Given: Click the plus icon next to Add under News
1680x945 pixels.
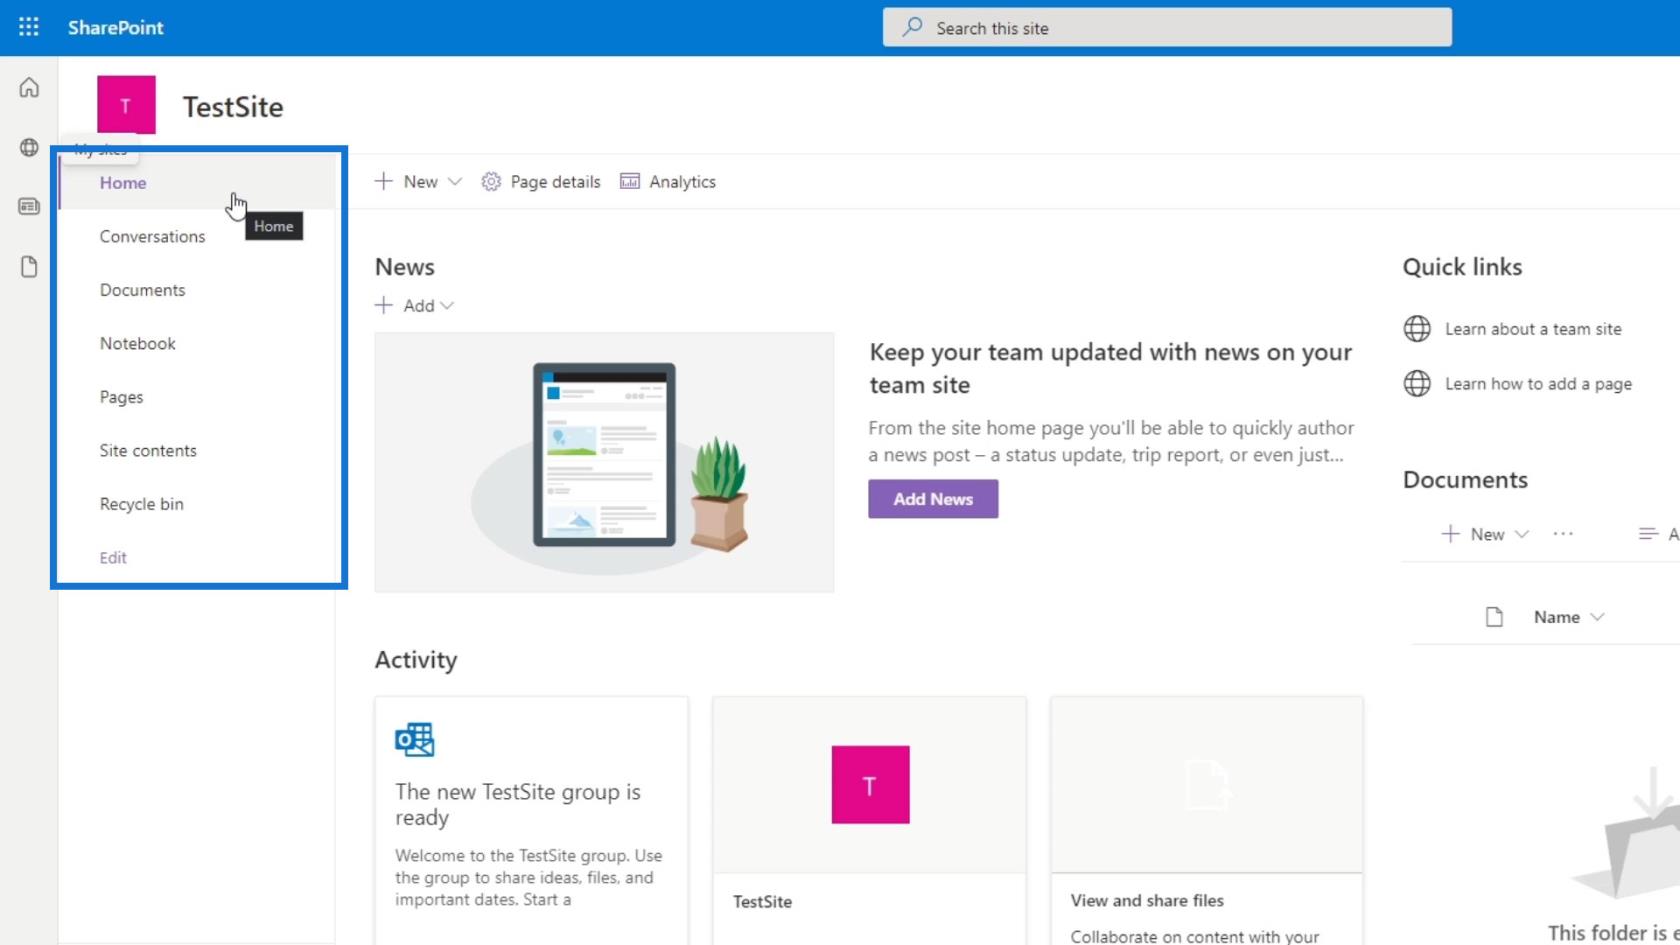Looking at the screenshot, I should [384, 305].
